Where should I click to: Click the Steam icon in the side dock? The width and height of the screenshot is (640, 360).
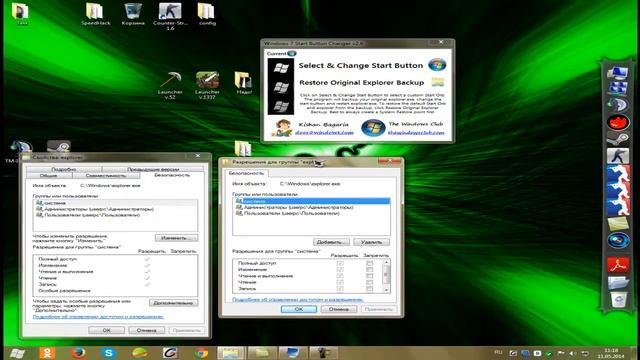click(618, 139)
